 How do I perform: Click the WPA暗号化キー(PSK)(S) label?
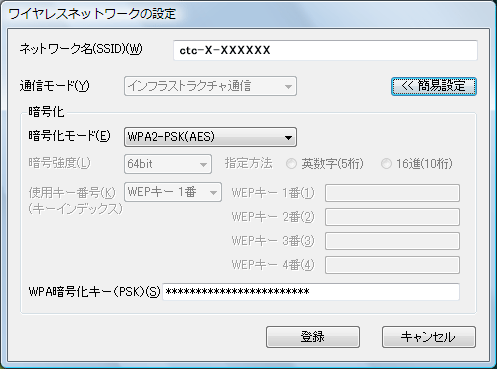[94, 292]
